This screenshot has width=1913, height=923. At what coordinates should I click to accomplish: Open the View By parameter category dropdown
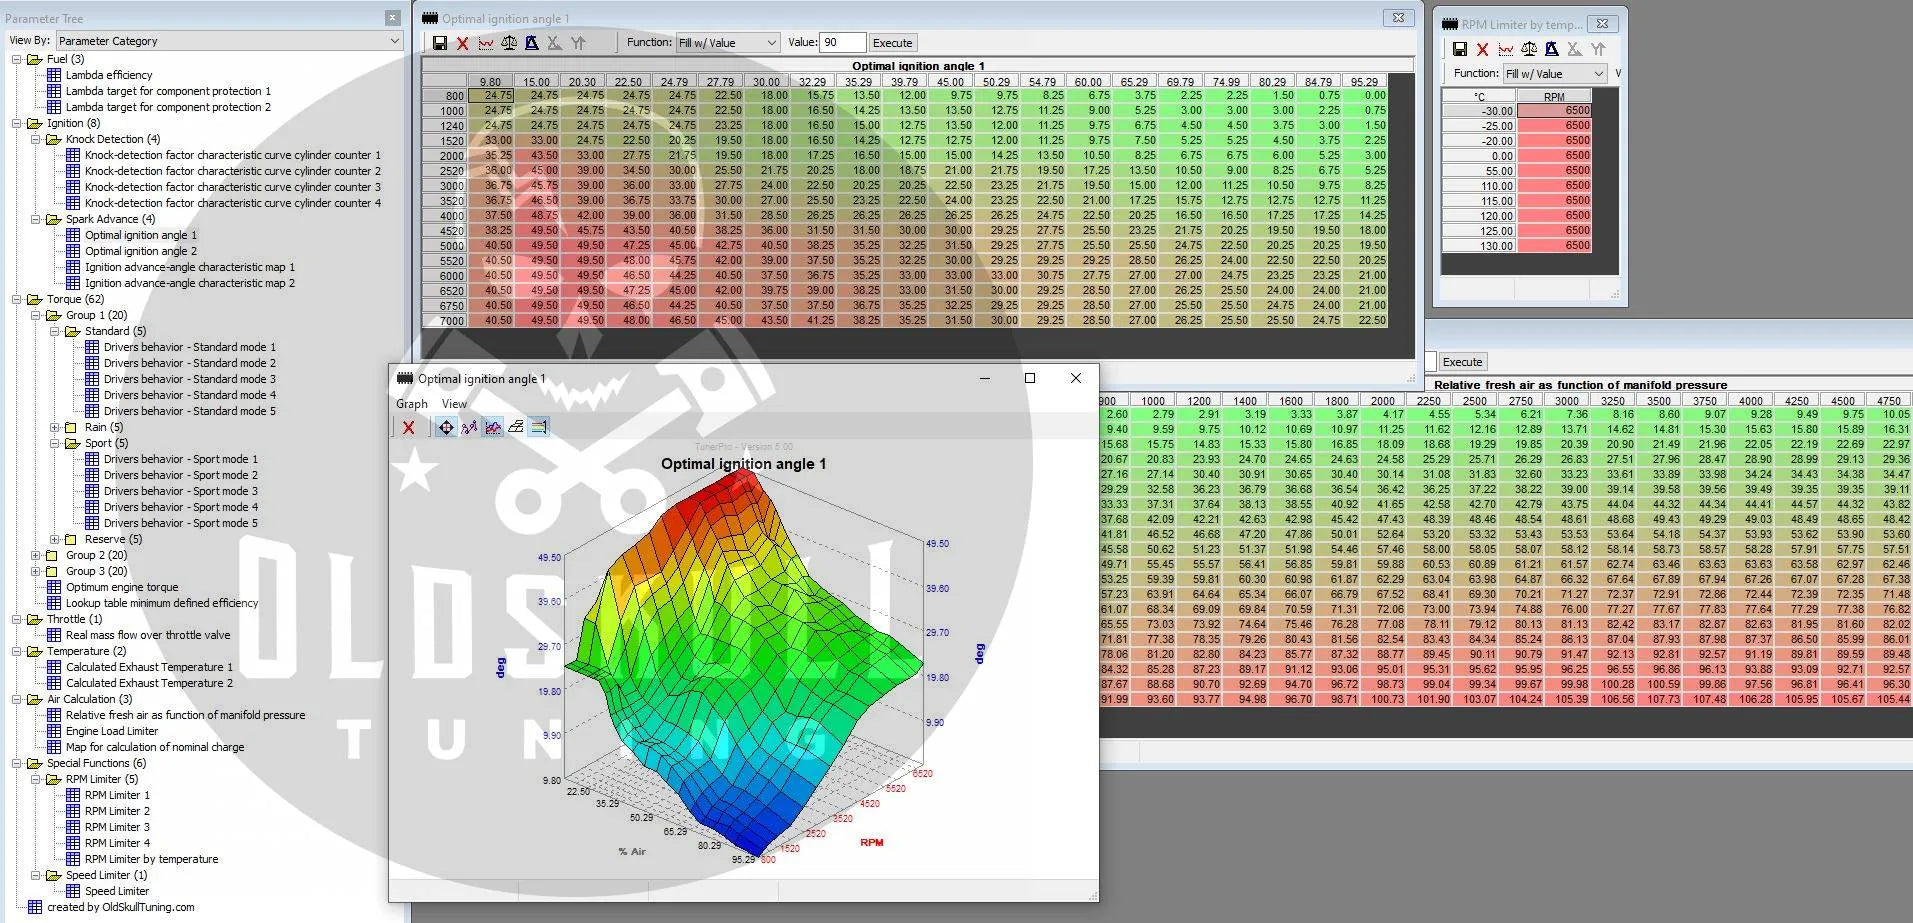[229, 41]
